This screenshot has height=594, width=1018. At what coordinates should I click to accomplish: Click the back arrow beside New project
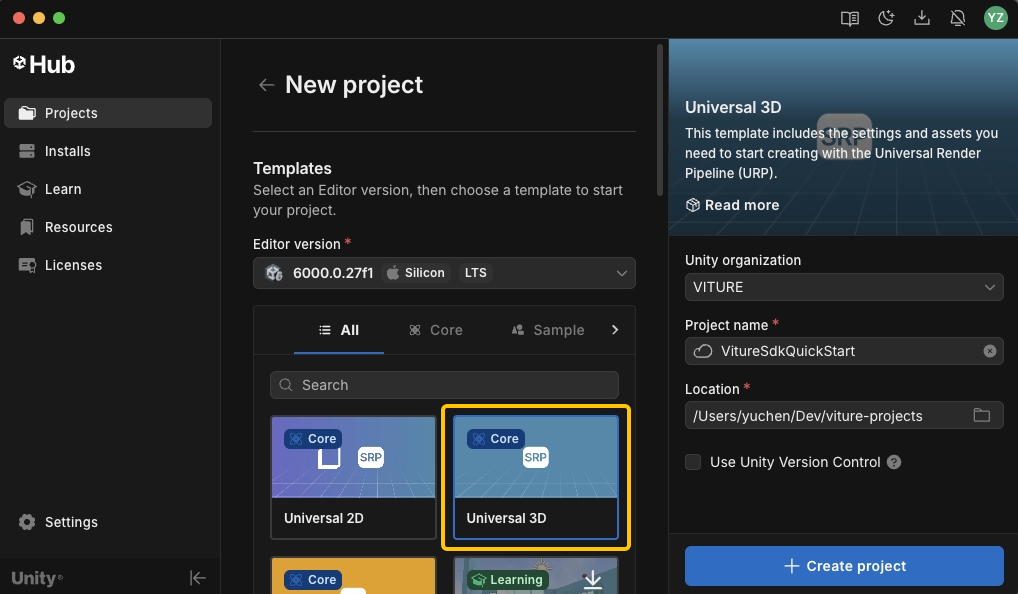tap(266, 86)
